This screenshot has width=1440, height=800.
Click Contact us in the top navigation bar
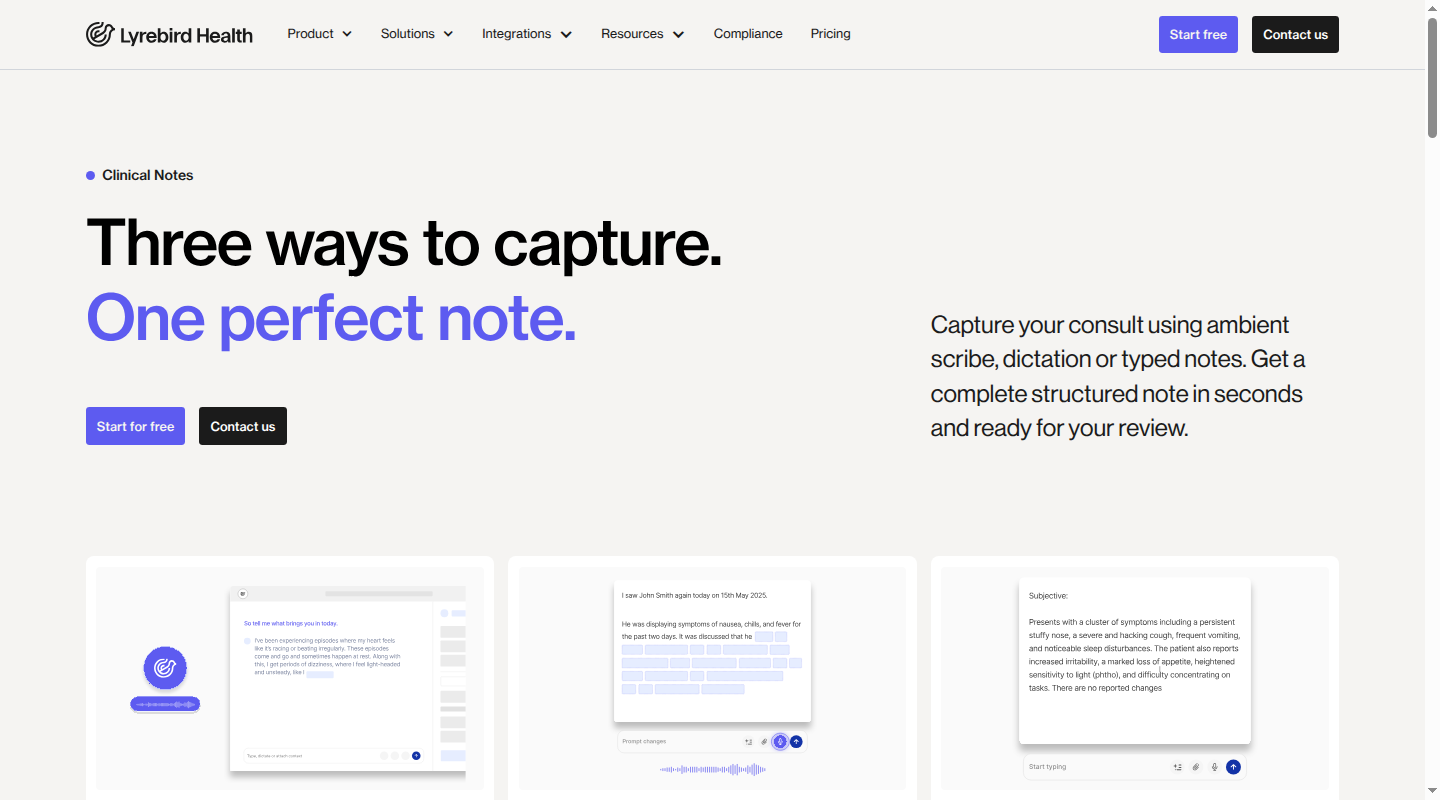pos(1295,35)
